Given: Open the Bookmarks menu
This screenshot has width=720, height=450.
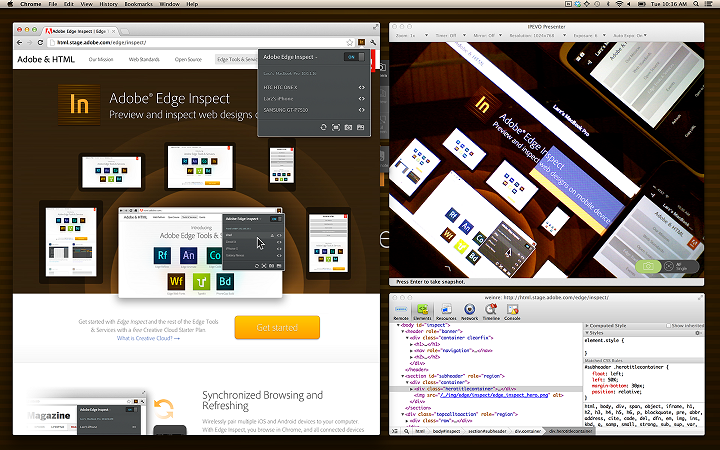Looking at the screenshot, I should [x=139, y=4].
